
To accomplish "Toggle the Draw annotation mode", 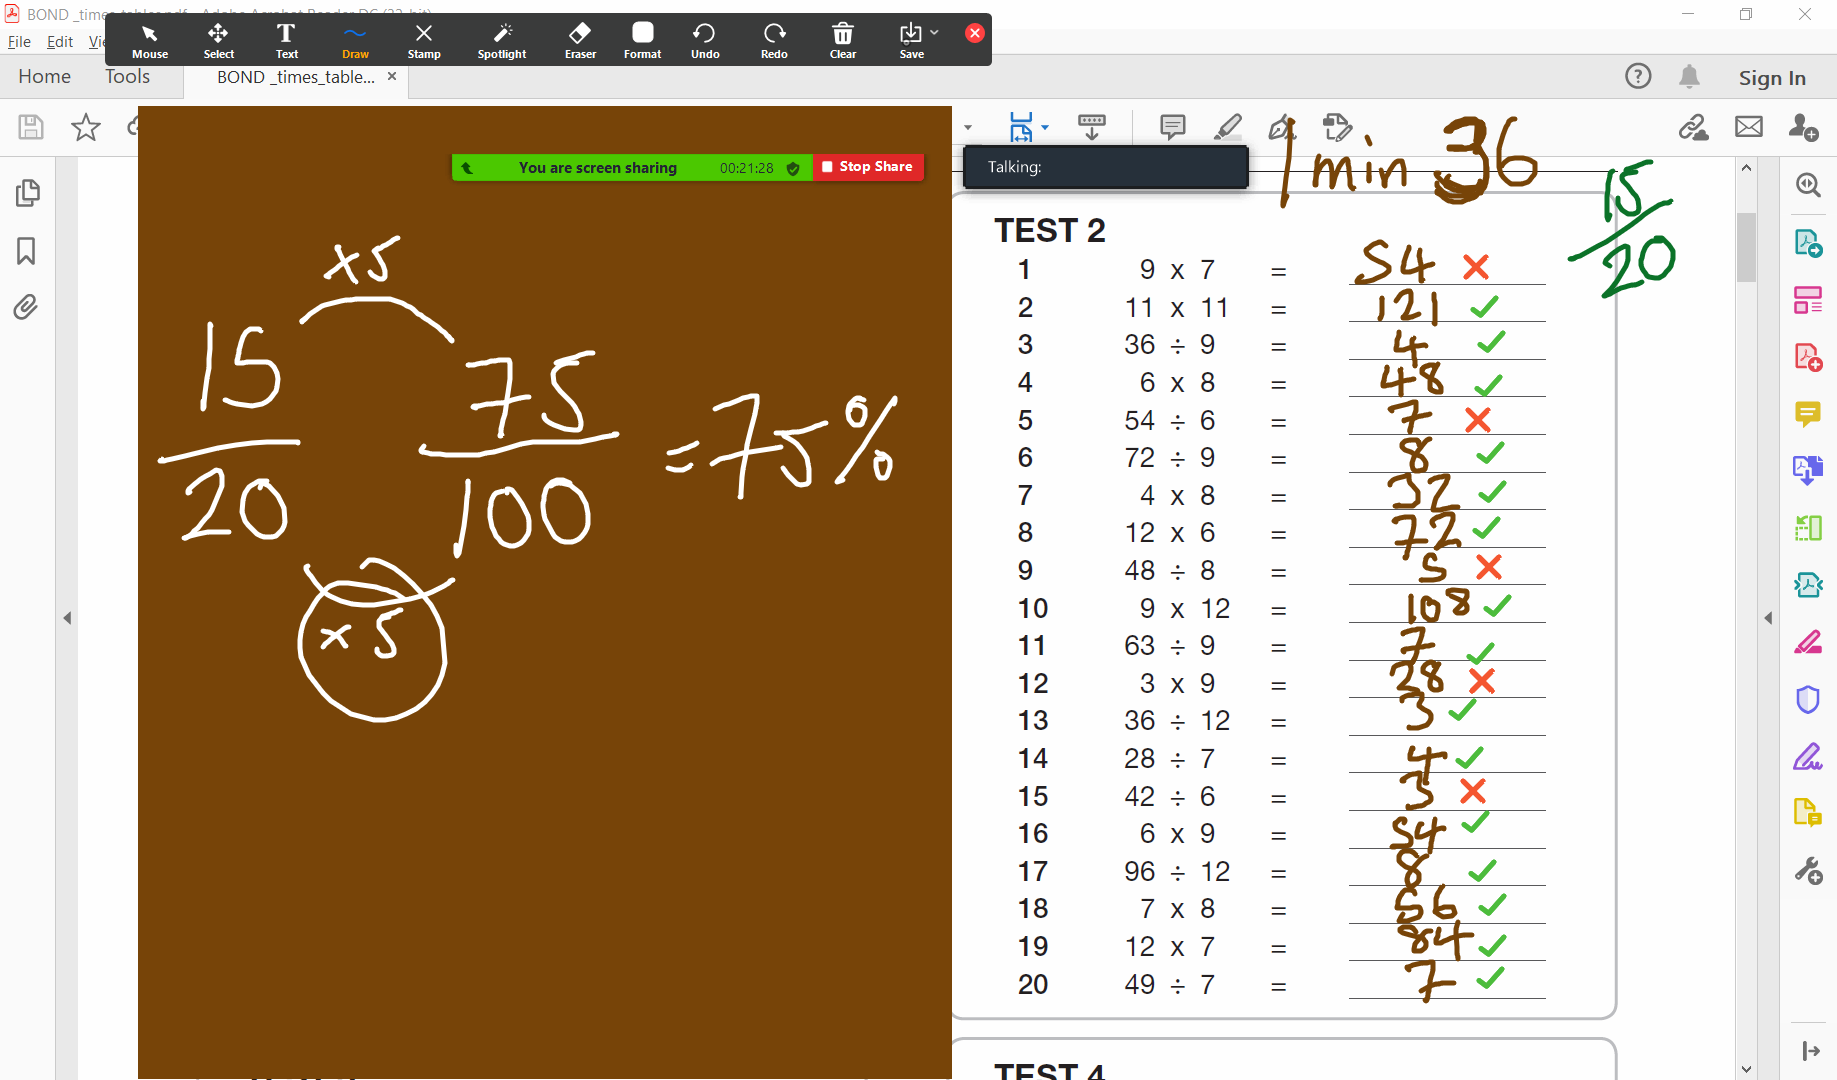I will 355,40.
